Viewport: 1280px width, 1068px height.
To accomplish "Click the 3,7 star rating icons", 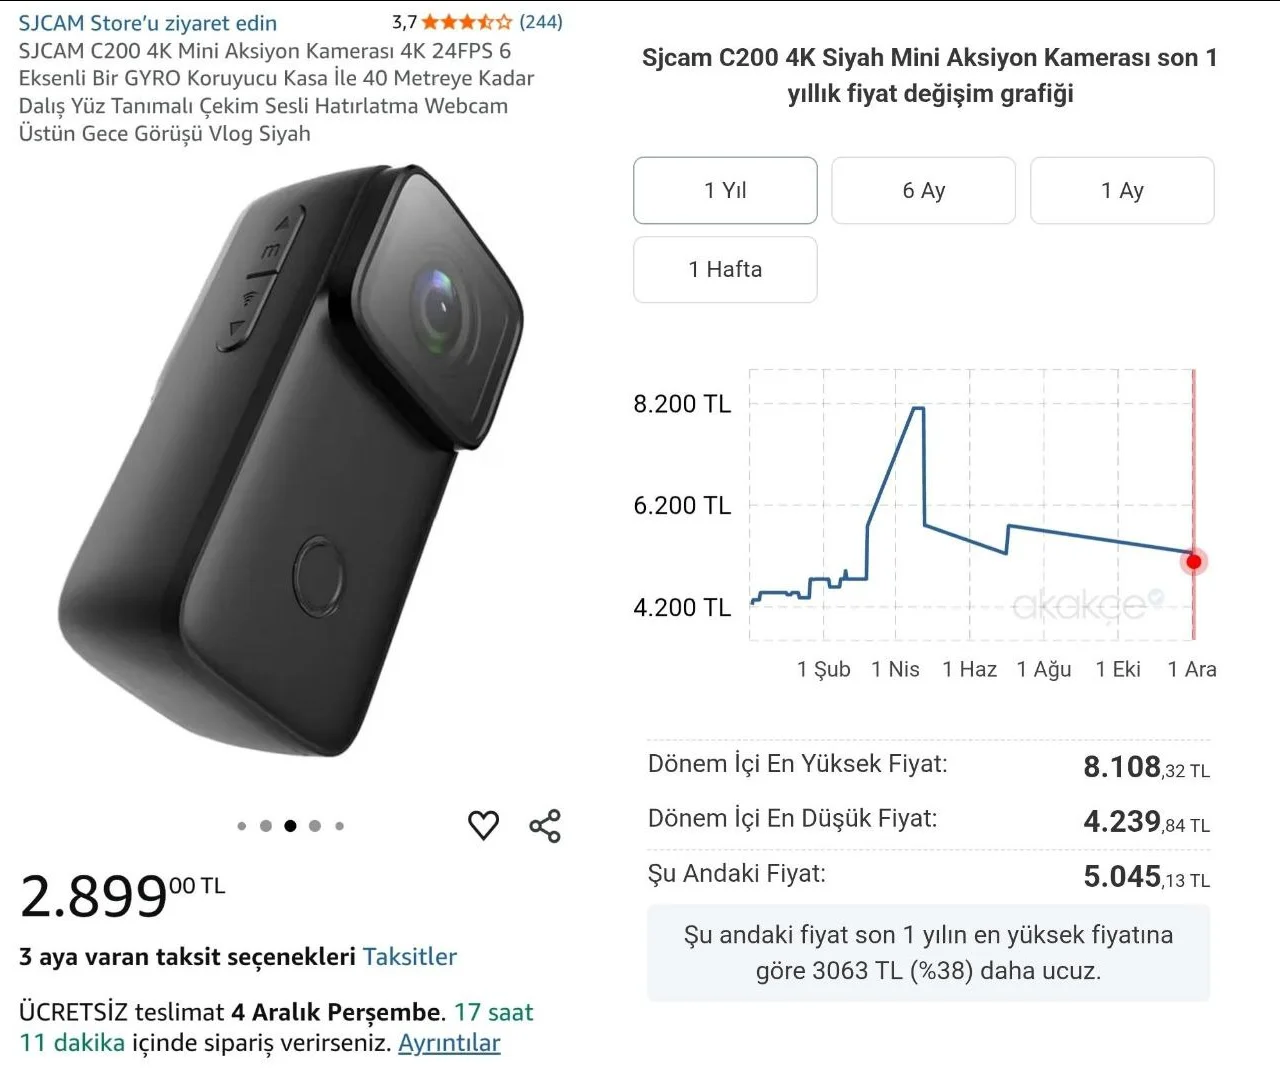I will pos(466,22).
